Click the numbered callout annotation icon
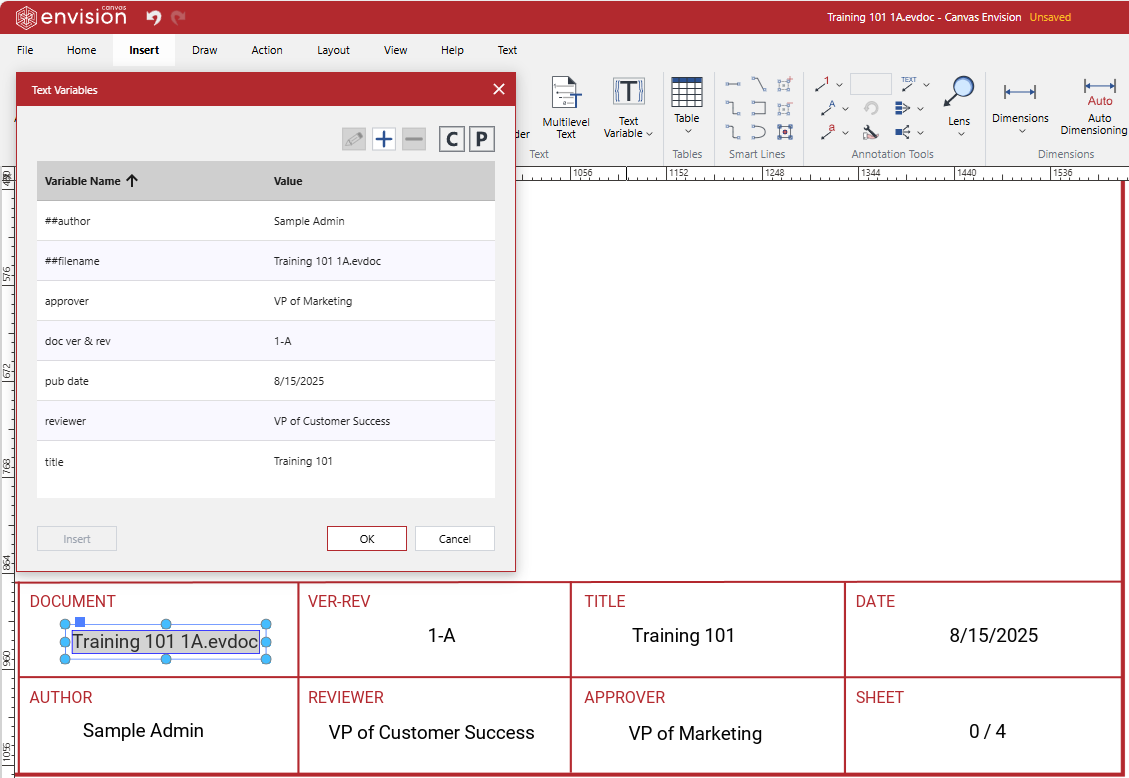The width and height of the screenshot is (1129, 778). (x=822, y=84)
